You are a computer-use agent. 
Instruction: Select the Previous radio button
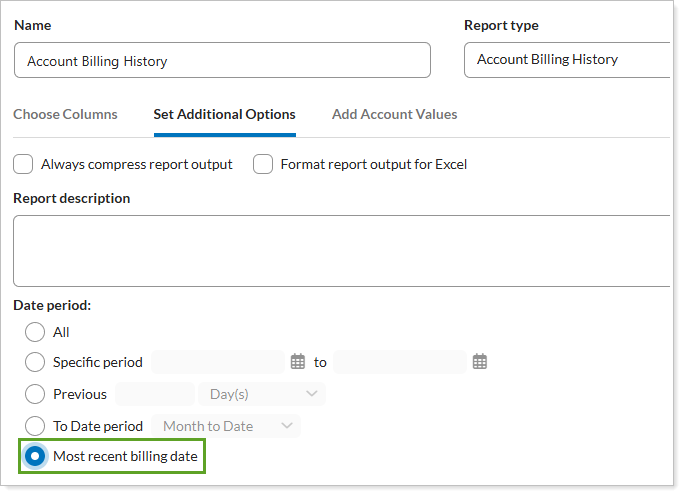[35, 394]
